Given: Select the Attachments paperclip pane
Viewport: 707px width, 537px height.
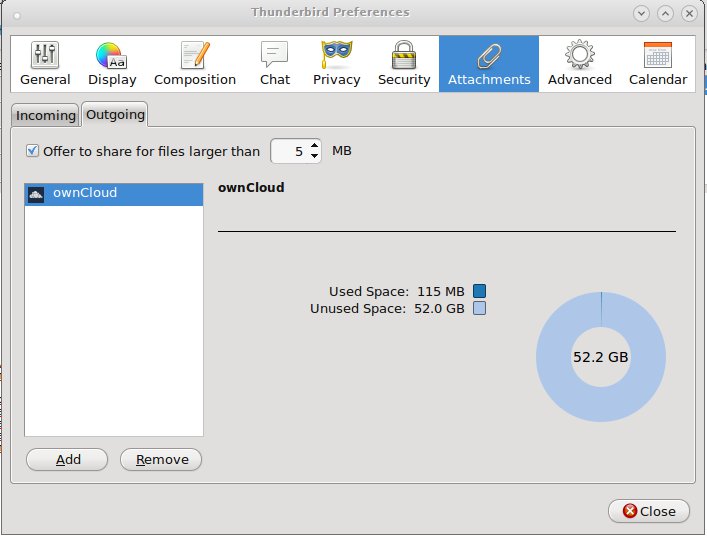Looking at the screenshot, I should tap(489, 64).
